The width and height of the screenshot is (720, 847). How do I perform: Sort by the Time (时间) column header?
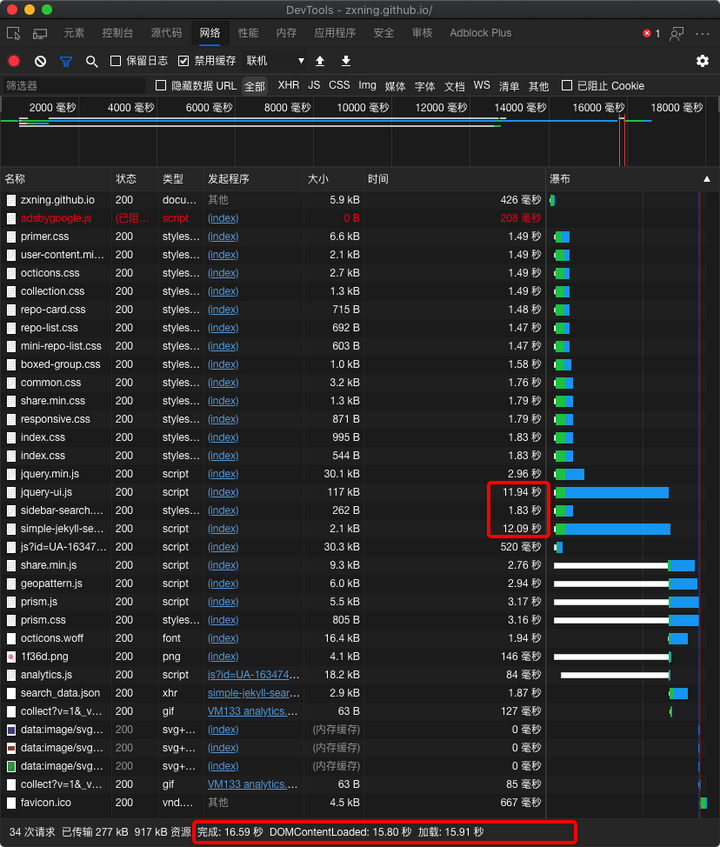coord(454,179)
